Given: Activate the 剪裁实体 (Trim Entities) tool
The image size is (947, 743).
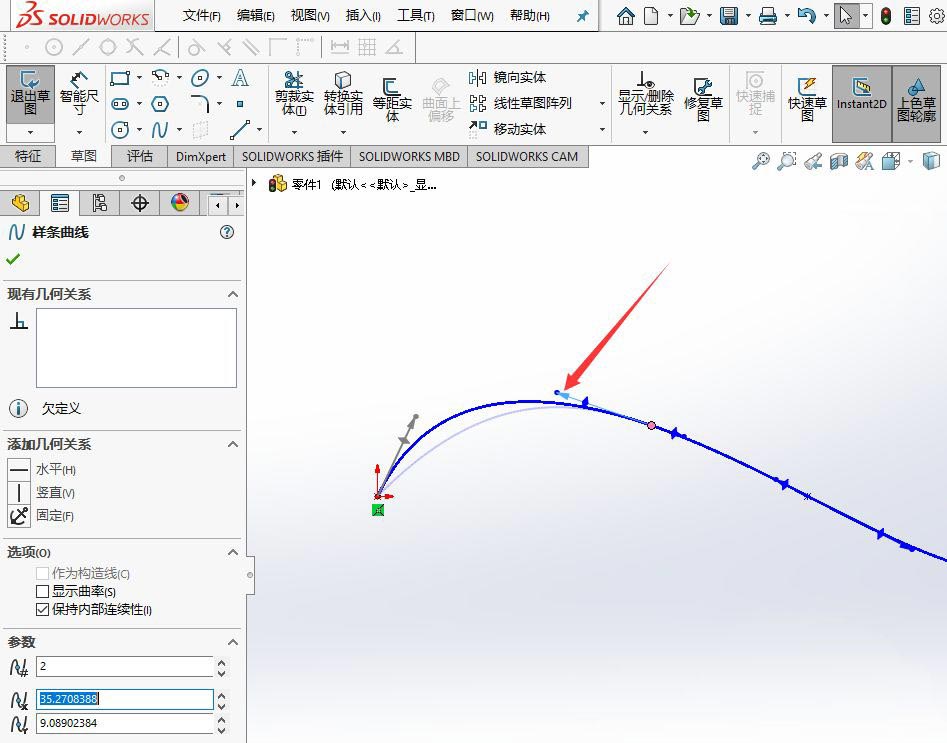Looking at the screenshot, I should tap(292, 95).
